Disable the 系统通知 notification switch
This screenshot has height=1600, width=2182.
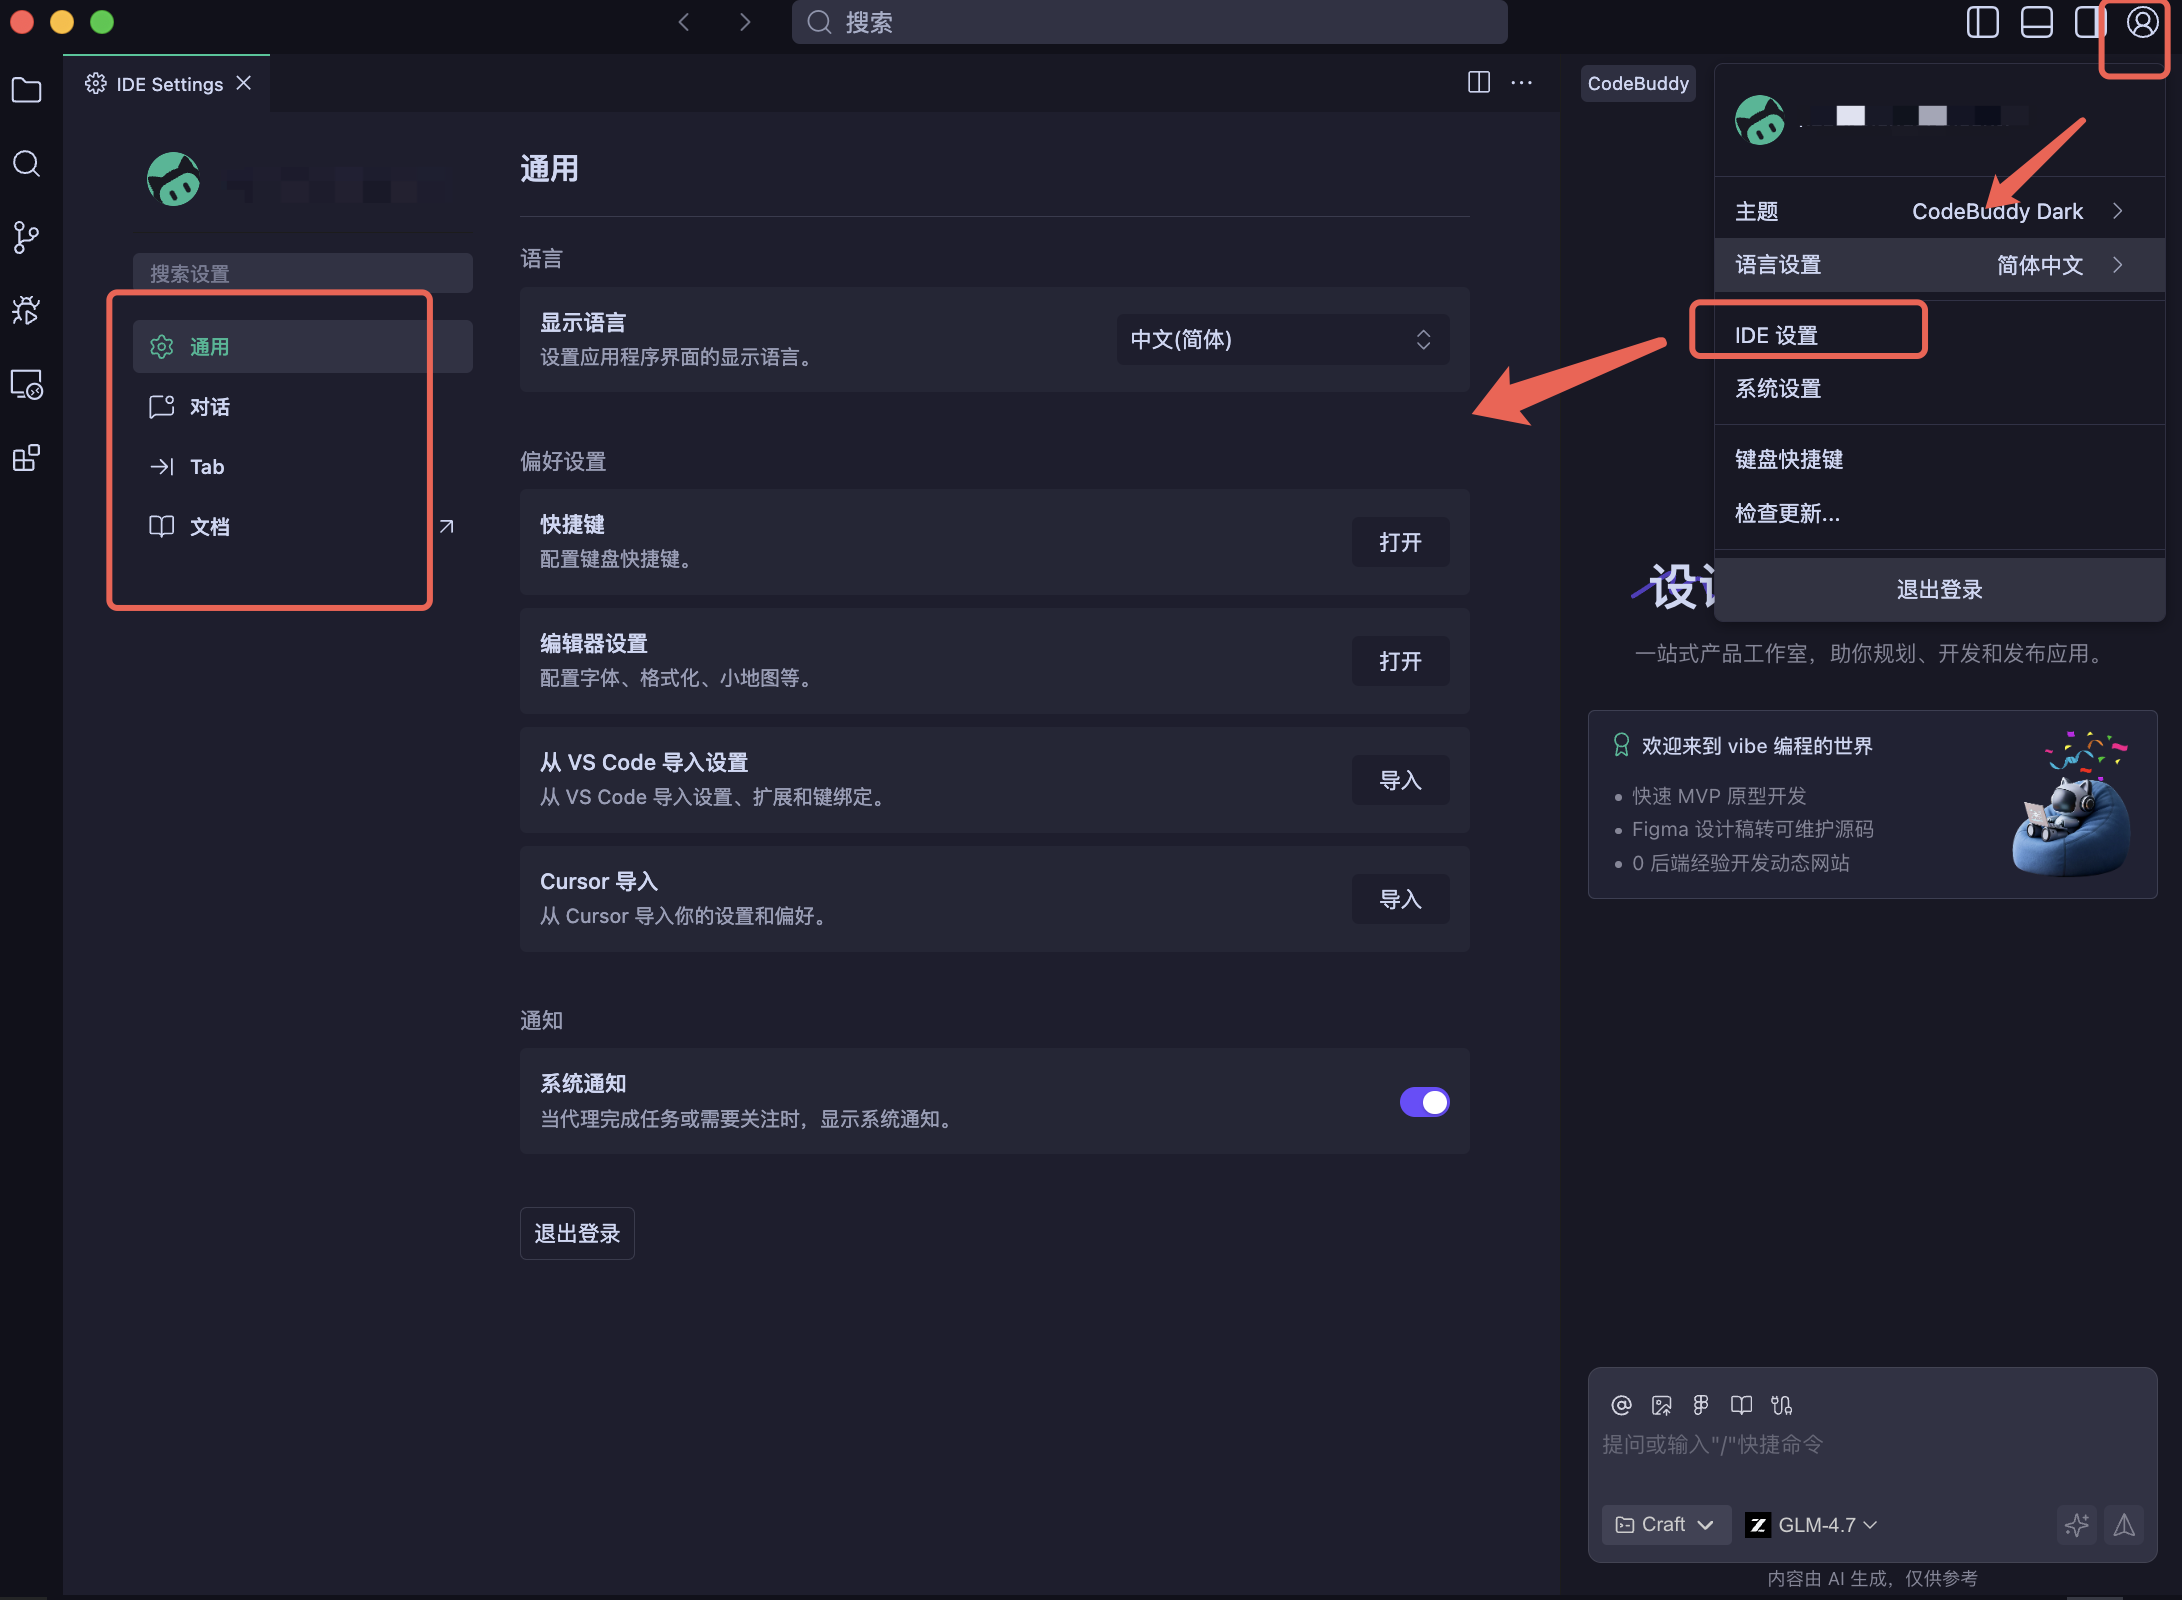coord(1424,1102)
